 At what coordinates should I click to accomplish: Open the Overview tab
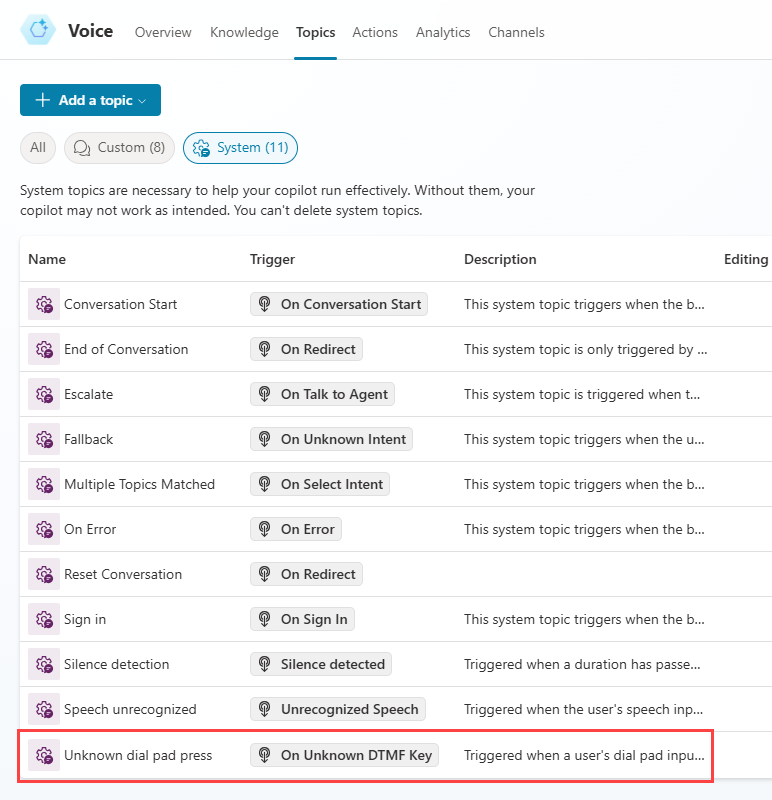click(x=163, y=32)
